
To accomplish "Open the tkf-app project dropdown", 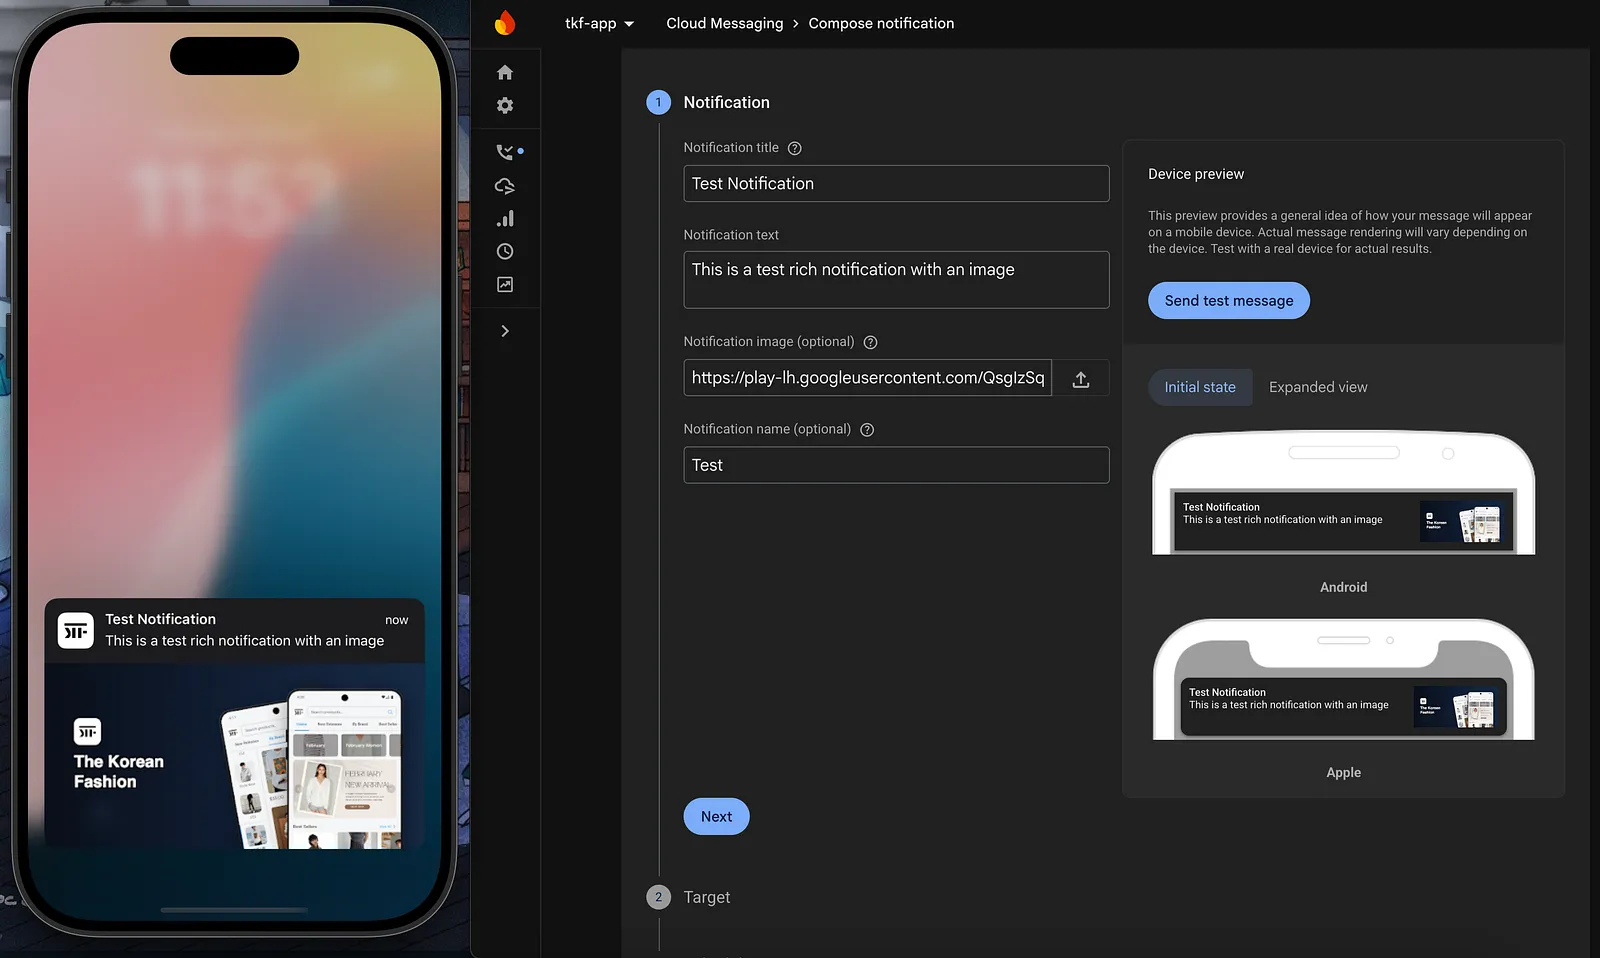I will [598, 23].
